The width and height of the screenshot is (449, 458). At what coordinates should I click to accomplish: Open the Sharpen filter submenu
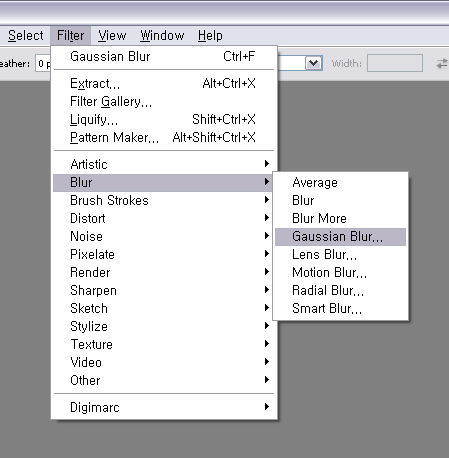(164, 290)
